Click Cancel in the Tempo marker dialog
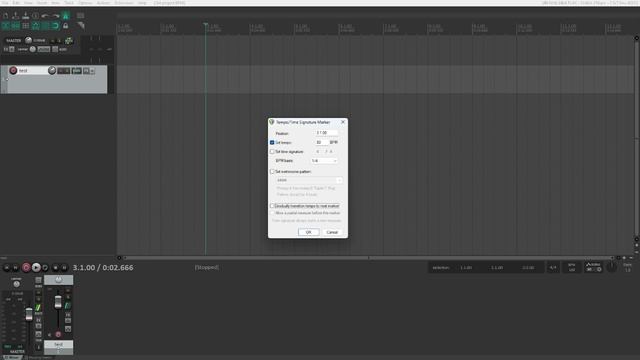 click(332, 232)
